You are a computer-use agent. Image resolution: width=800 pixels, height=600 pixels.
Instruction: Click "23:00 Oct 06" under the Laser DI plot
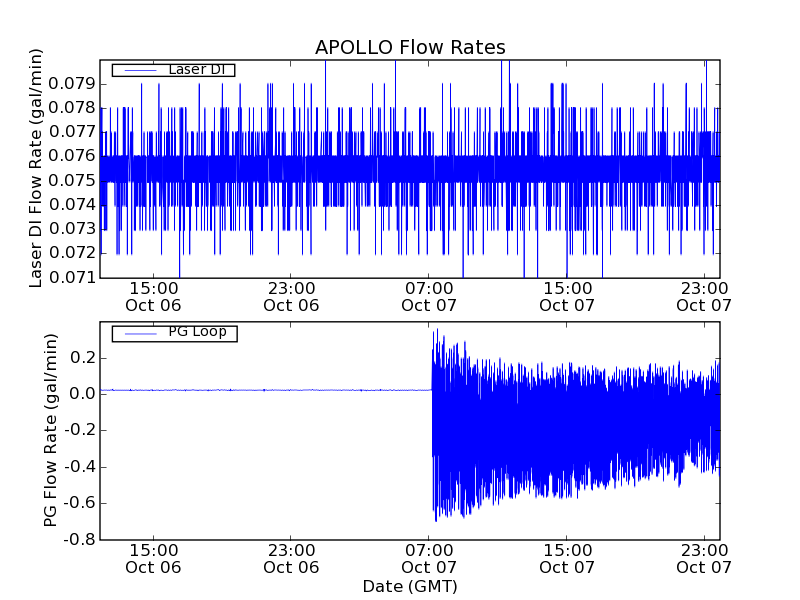291,297
